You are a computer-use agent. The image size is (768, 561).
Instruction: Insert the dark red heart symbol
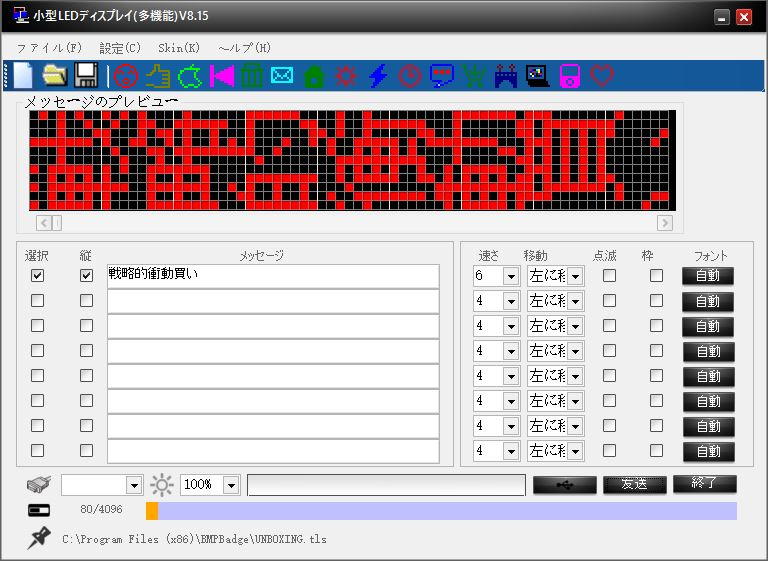[x=602, y=75]
